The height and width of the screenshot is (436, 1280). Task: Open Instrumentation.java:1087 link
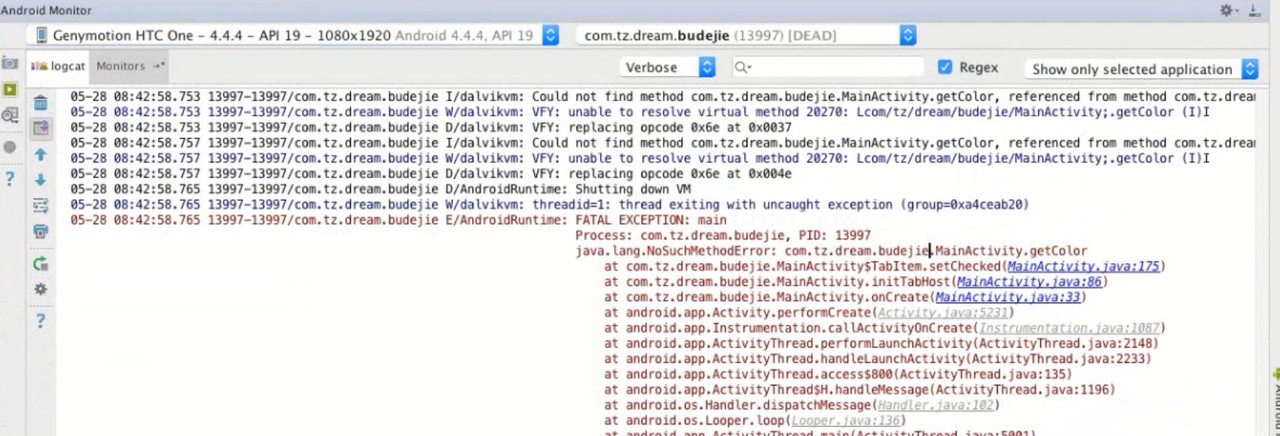tap(1069, 328)
